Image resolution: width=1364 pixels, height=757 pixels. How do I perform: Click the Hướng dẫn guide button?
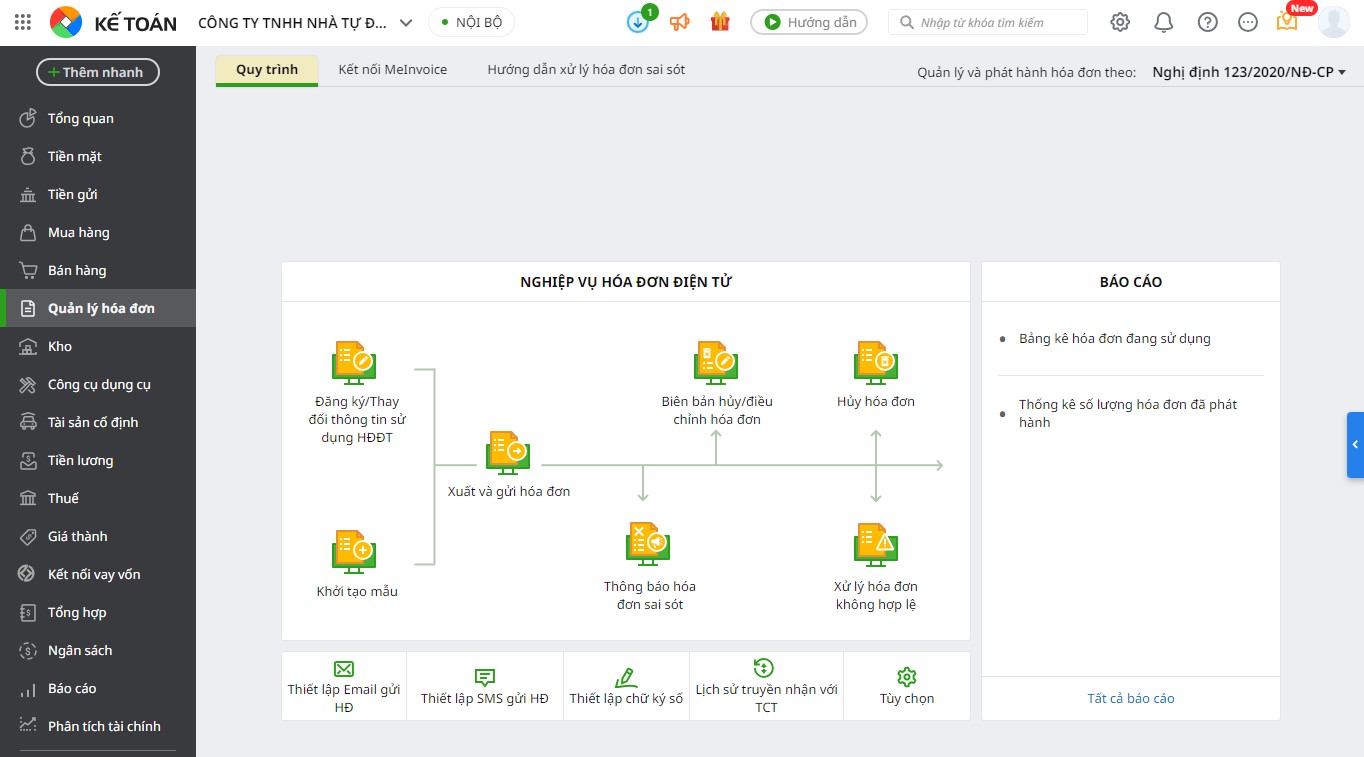[x=809, y=22]
